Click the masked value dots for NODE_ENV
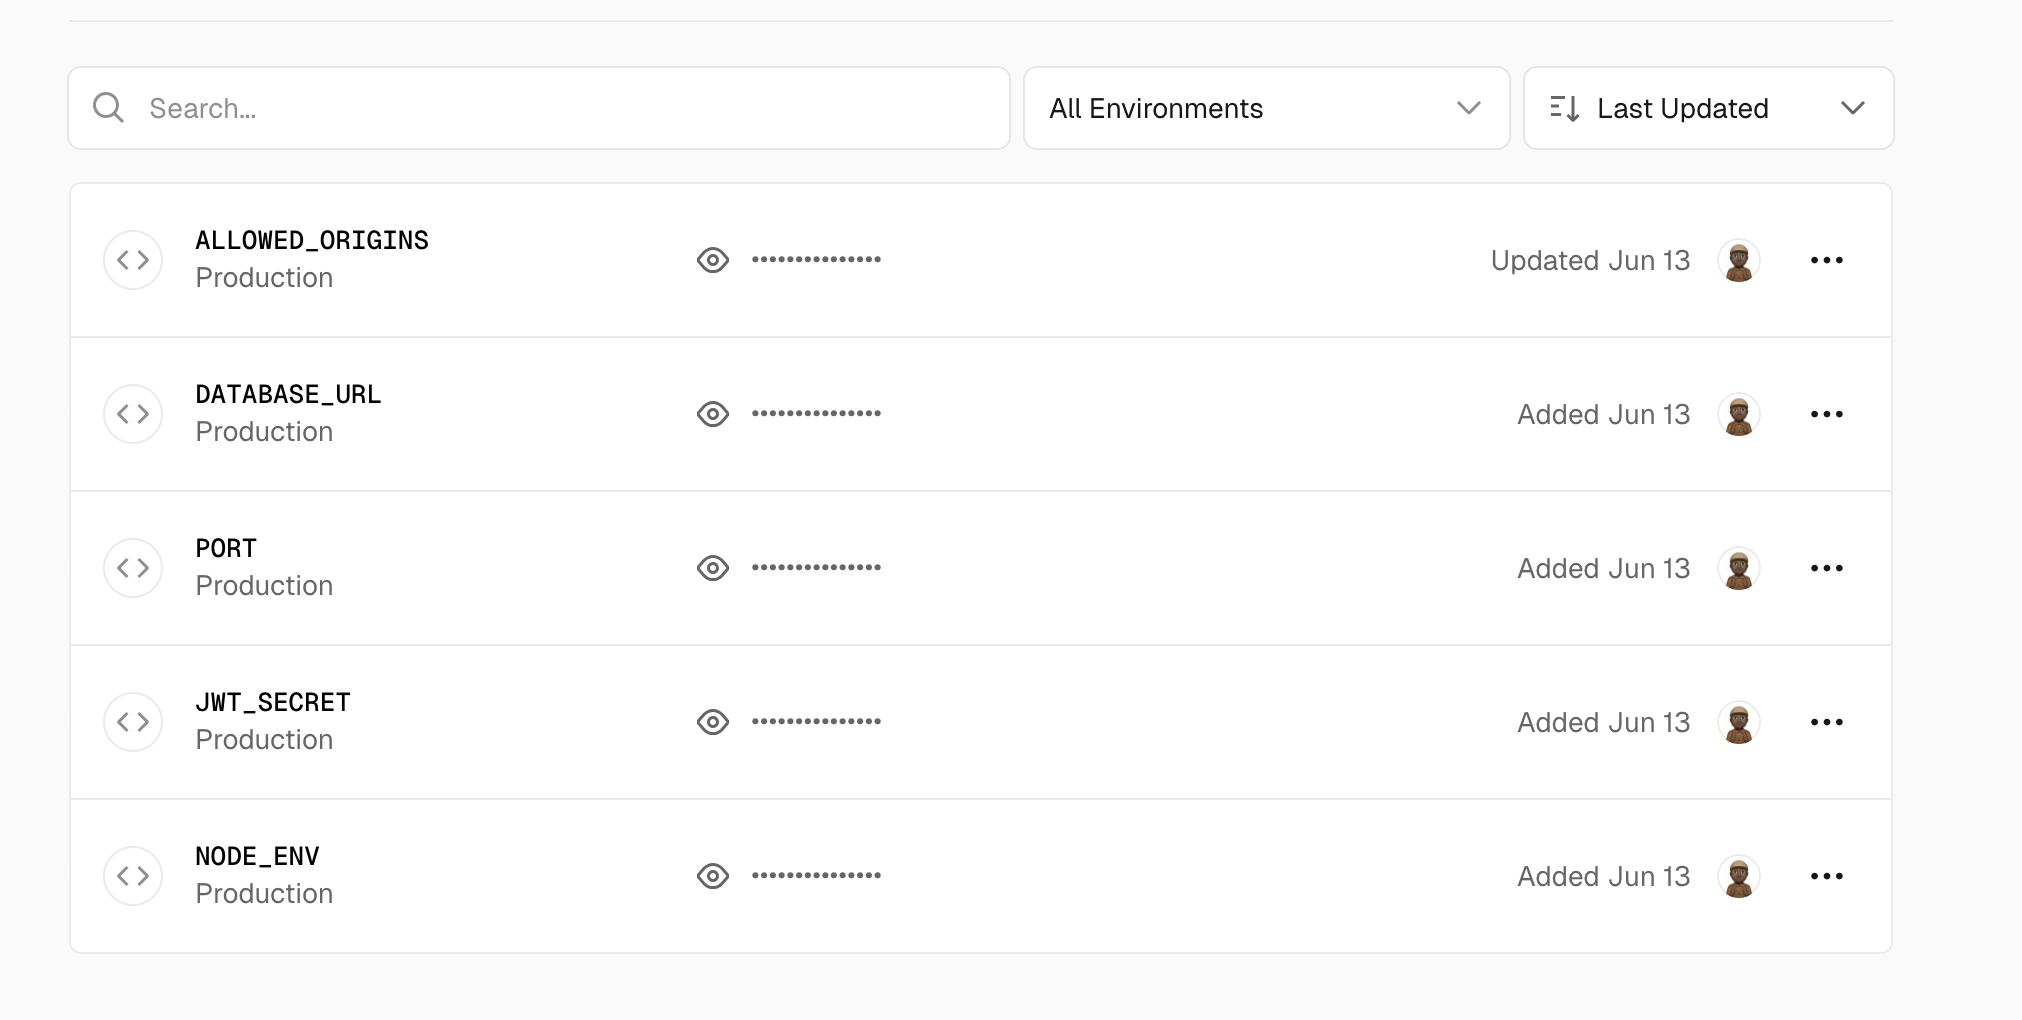This screenshot has height=1020, width=2022. coord(816,875)
